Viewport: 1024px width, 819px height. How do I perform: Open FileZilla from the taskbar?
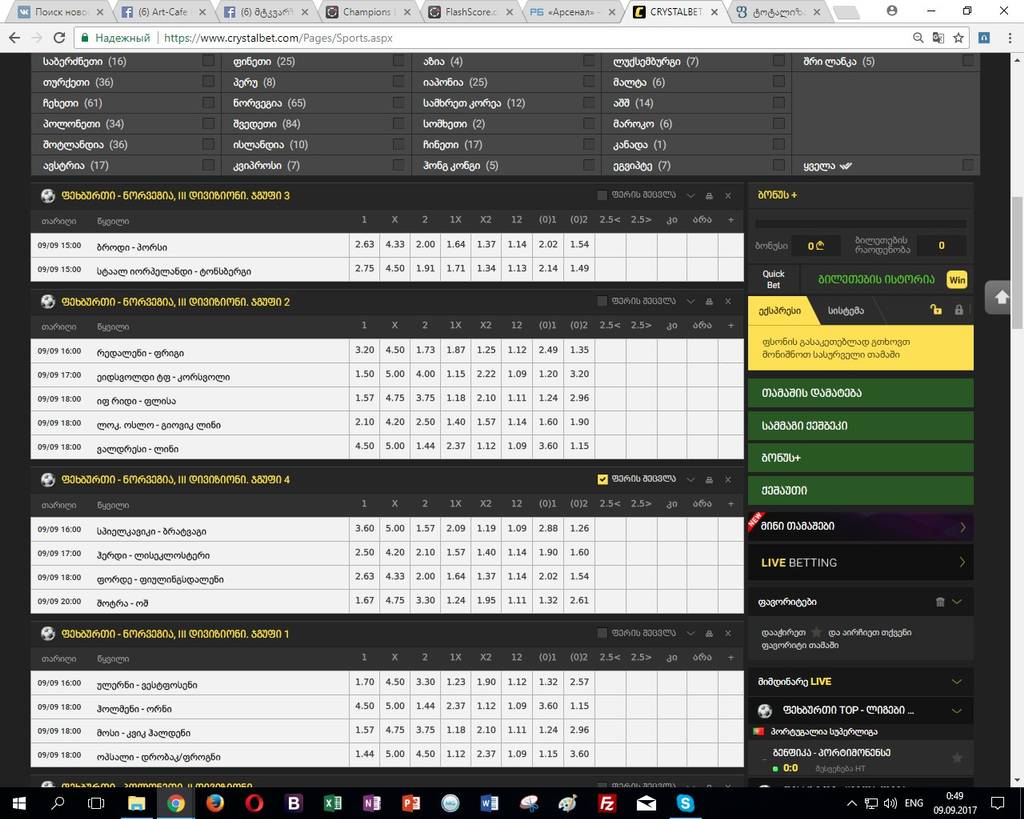(x=607, y=803)
